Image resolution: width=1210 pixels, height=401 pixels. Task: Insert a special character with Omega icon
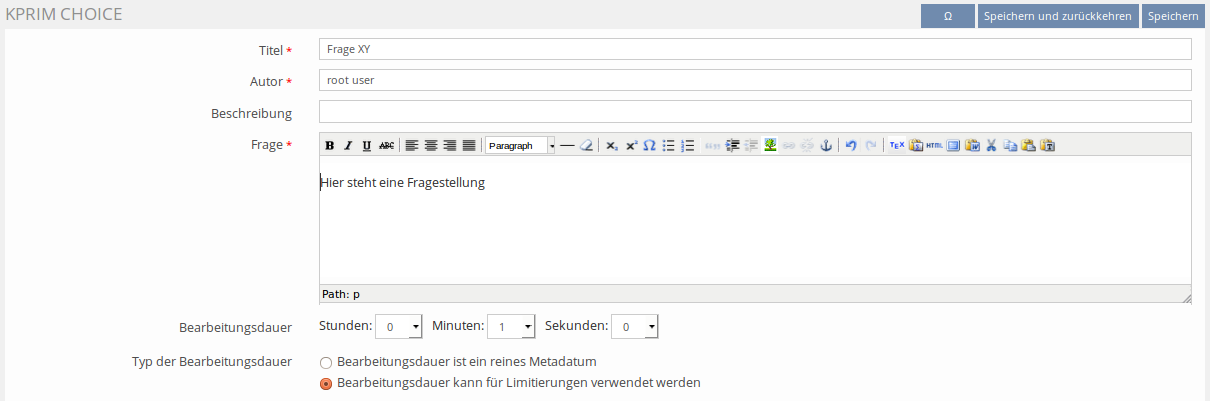(x=649, y=145)
